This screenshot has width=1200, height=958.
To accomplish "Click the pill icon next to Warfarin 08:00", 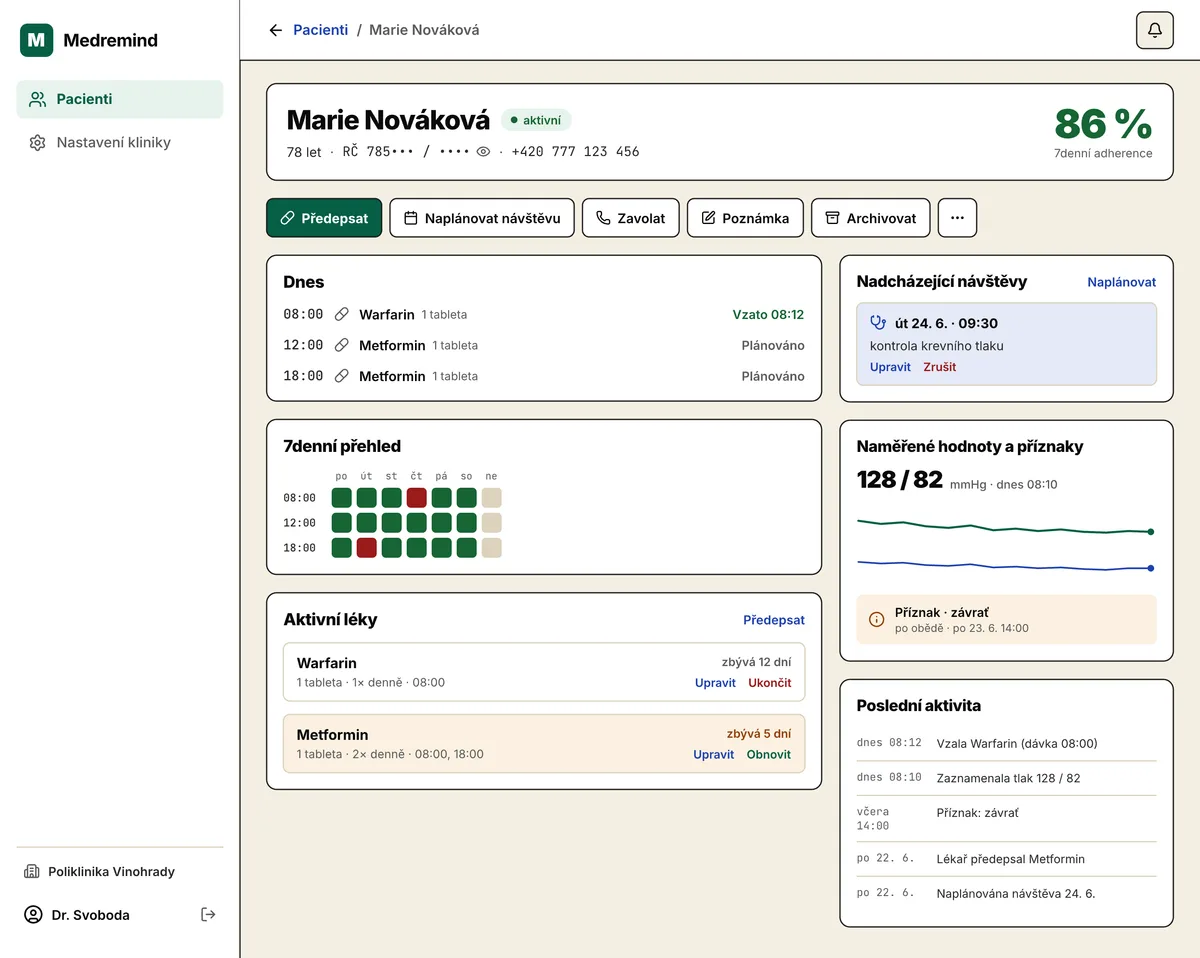I will [x=342, y=314].
